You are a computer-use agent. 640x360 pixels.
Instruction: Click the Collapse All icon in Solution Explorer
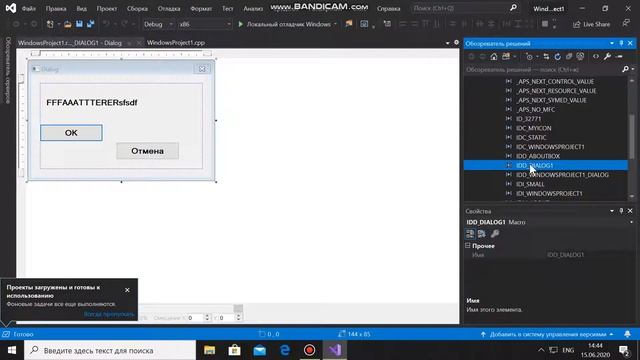click(x=569, y=56)
